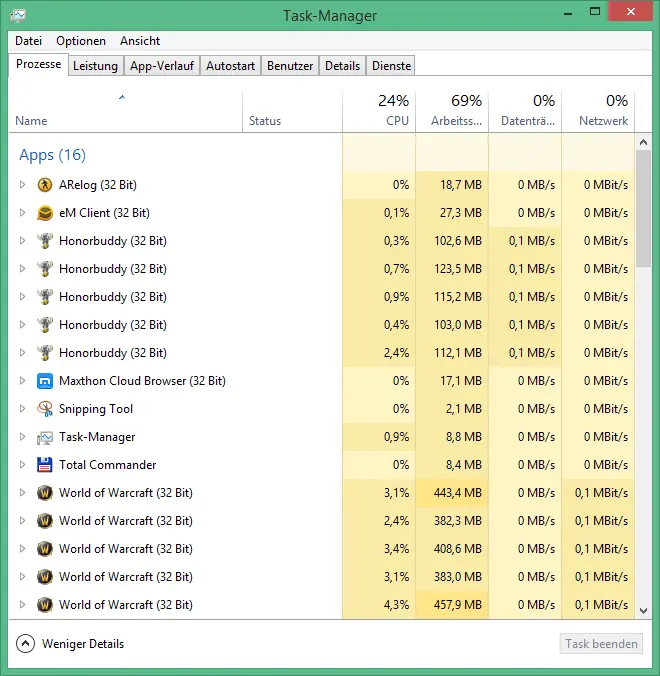
Task: Switch to the App-Verlauf tab
Action: (x=162, y=66)
